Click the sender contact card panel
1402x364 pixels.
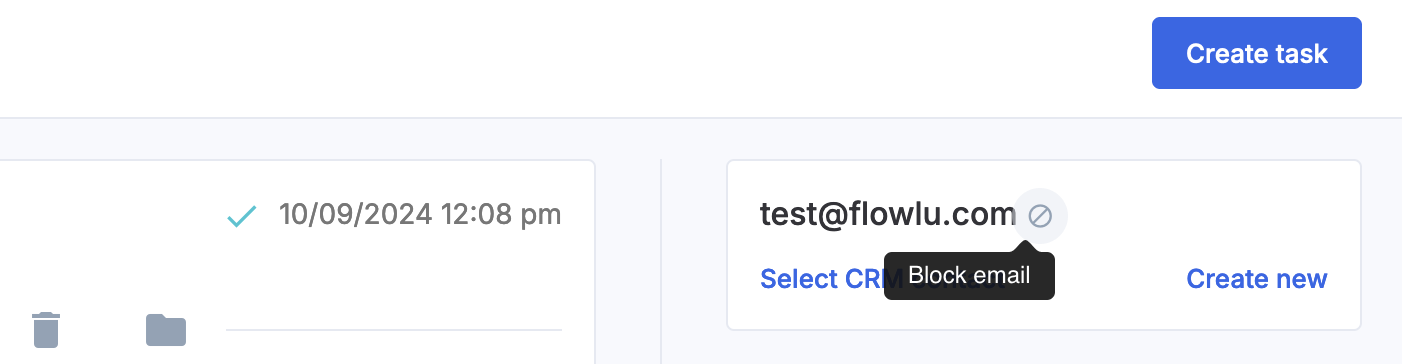(x=1044, y=245)
